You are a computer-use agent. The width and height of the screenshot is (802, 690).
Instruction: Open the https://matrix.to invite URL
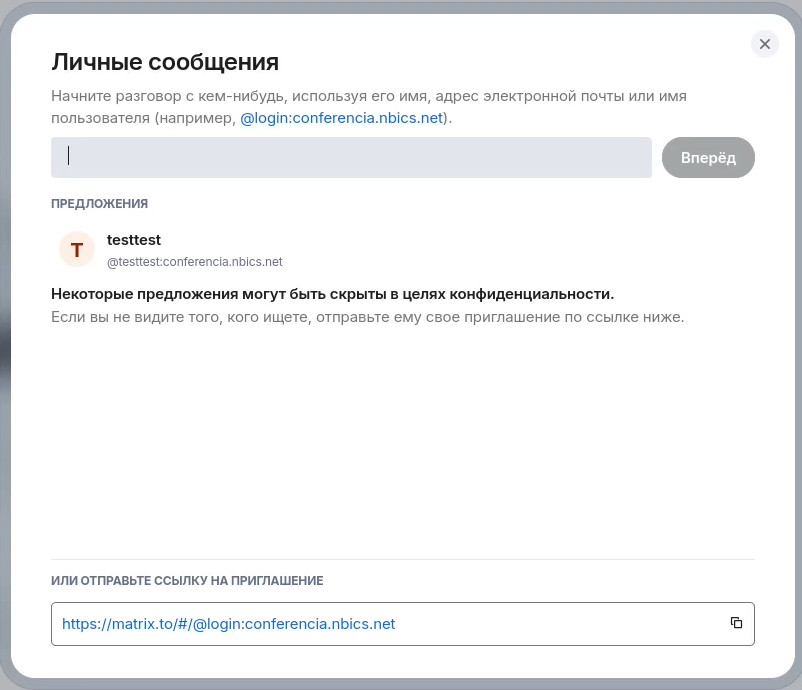(x=228, y=624)
